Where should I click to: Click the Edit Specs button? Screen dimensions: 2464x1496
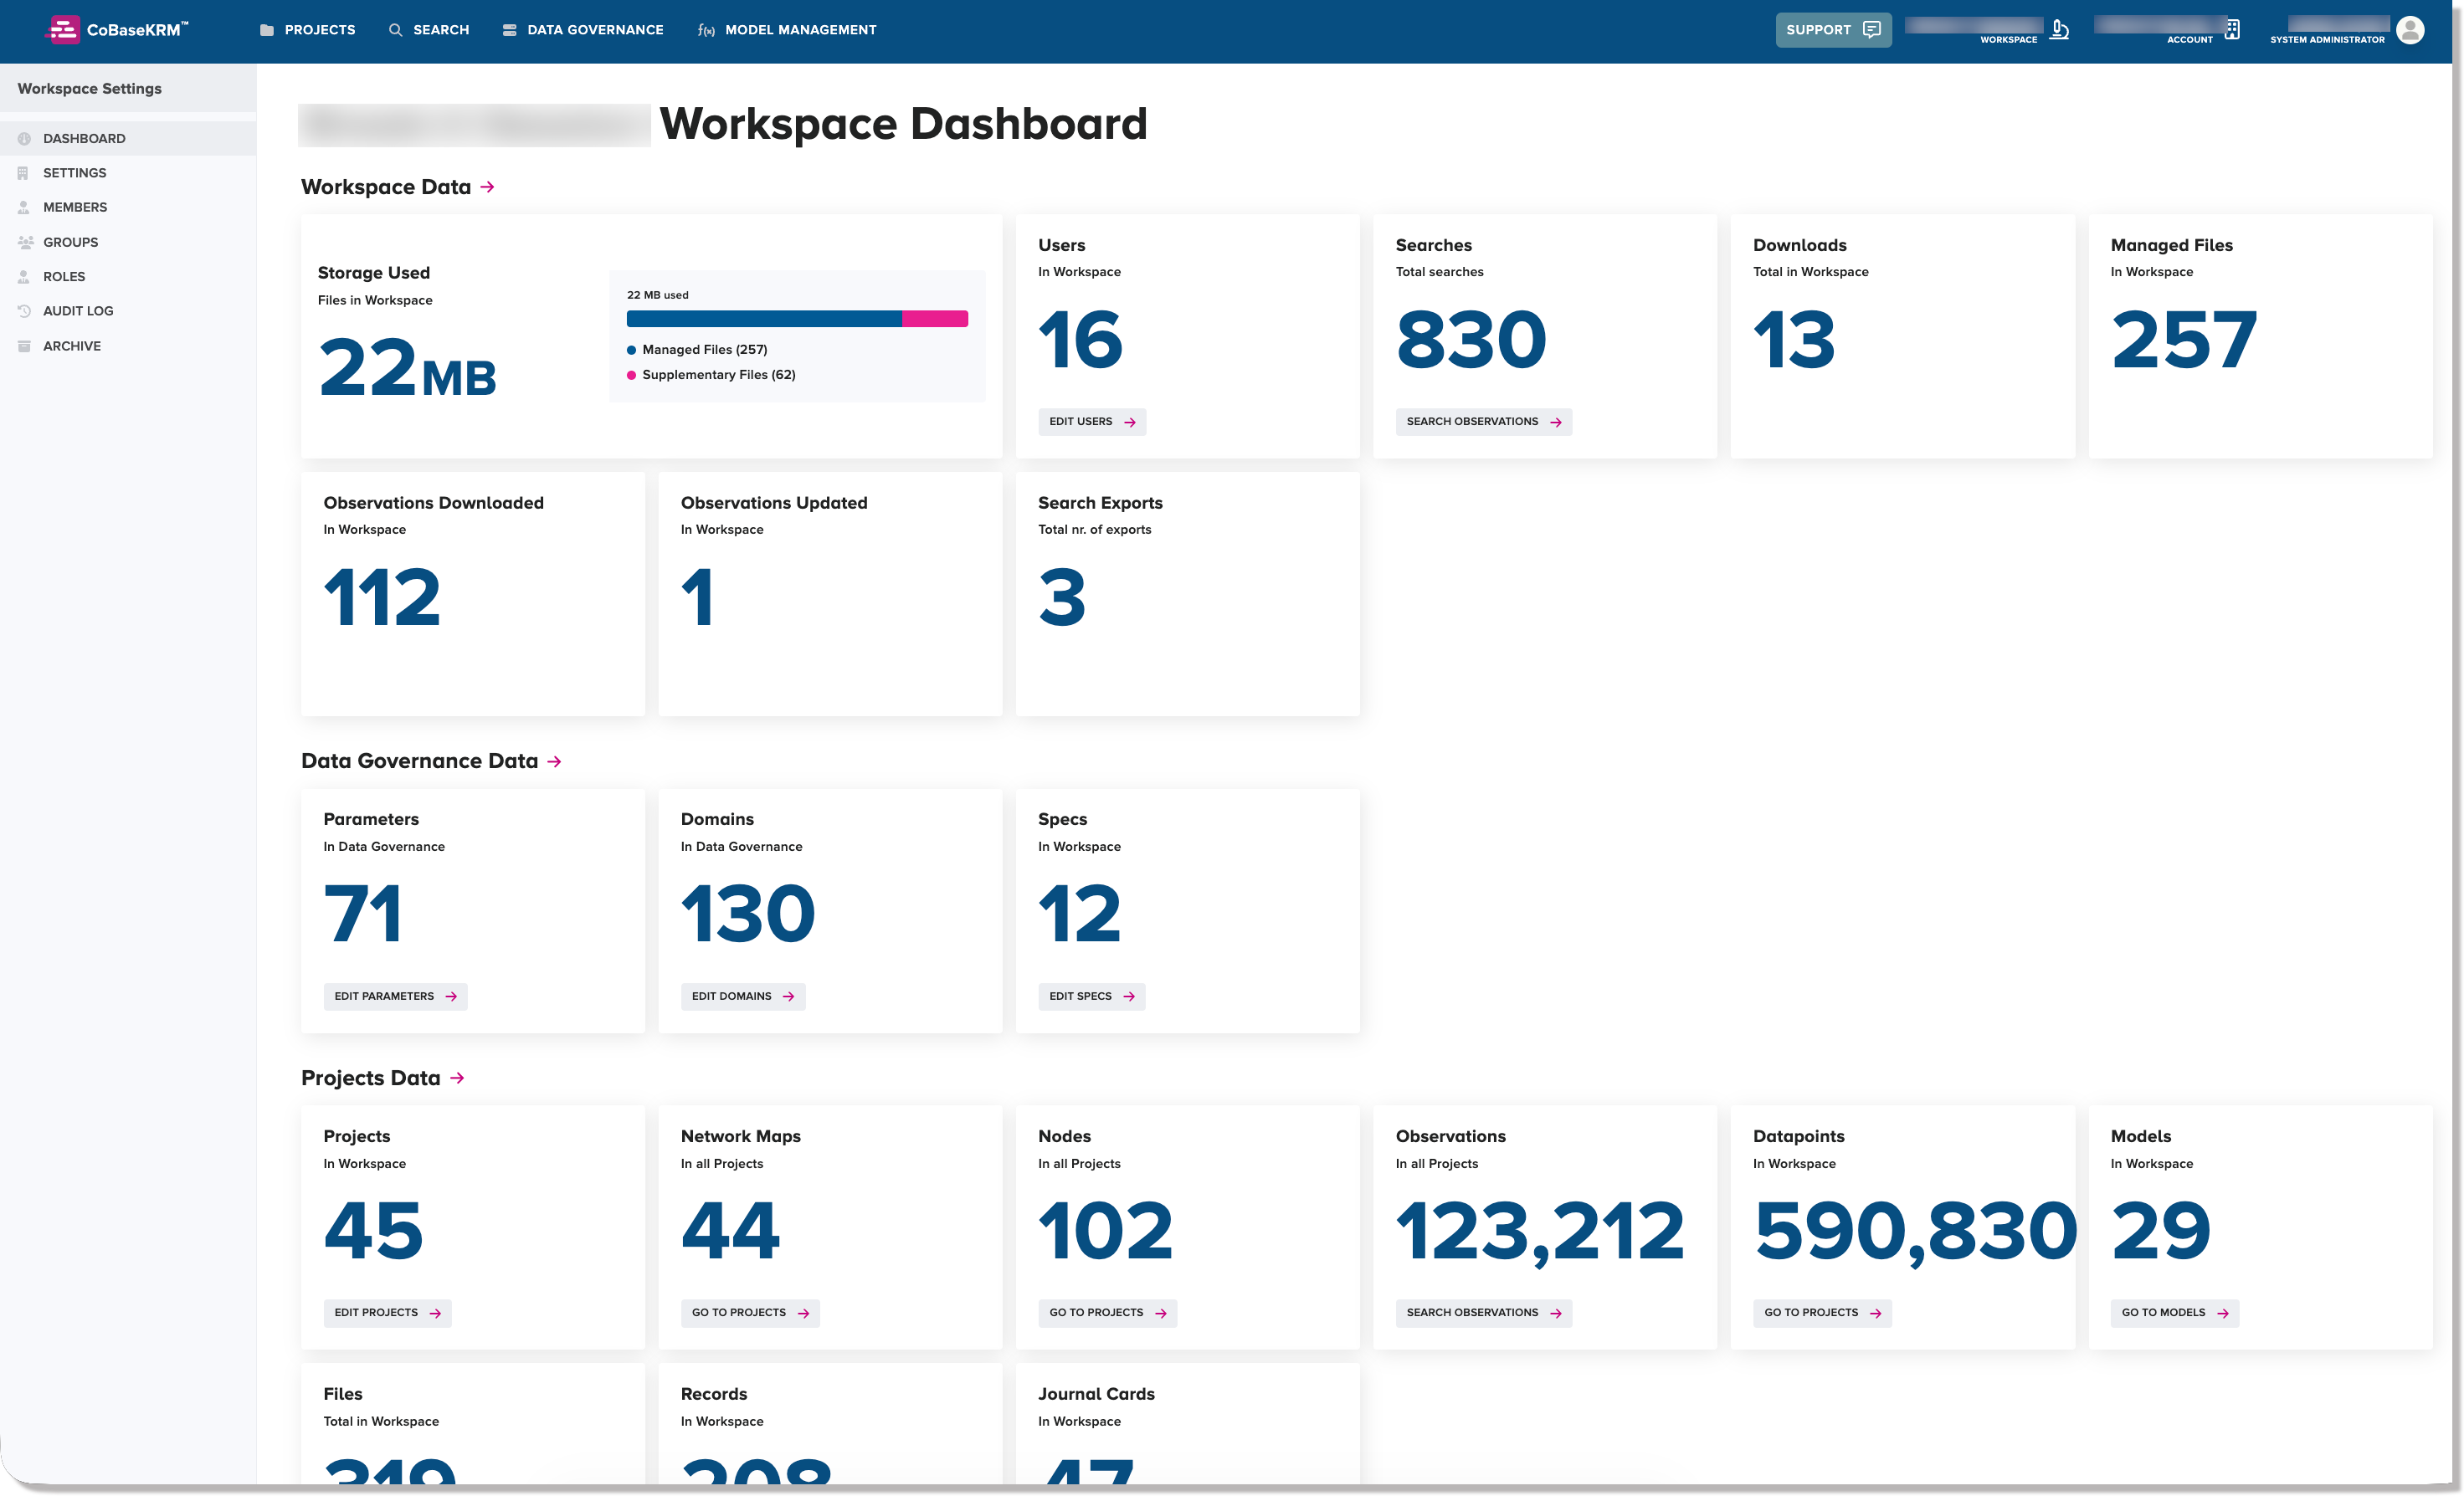pos(1091,996)
